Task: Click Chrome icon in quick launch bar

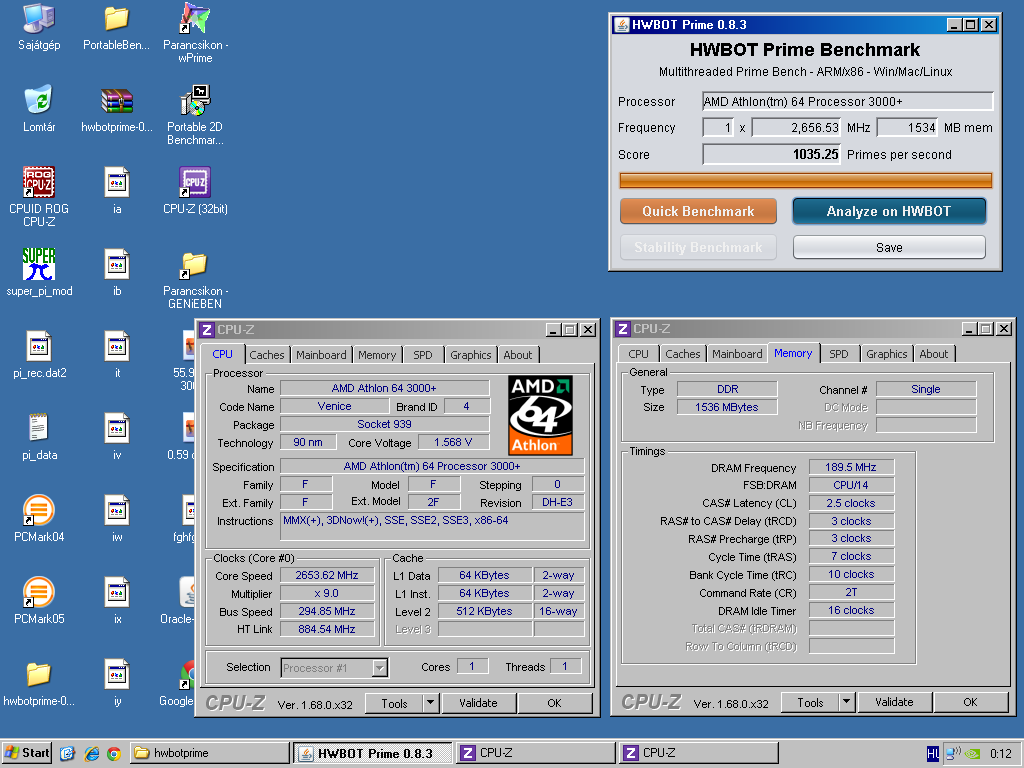Action: 114,753
